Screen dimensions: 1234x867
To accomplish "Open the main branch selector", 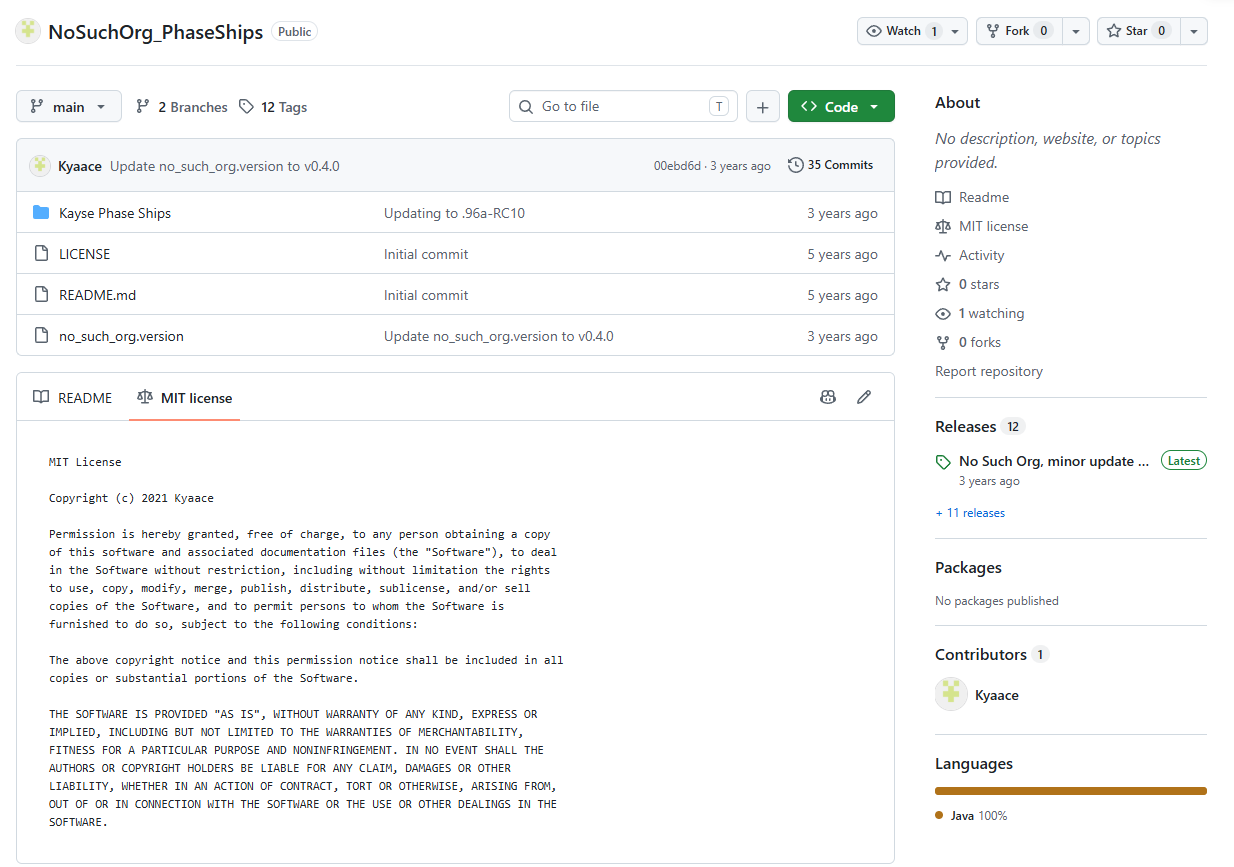I will (x=69, y=106).
